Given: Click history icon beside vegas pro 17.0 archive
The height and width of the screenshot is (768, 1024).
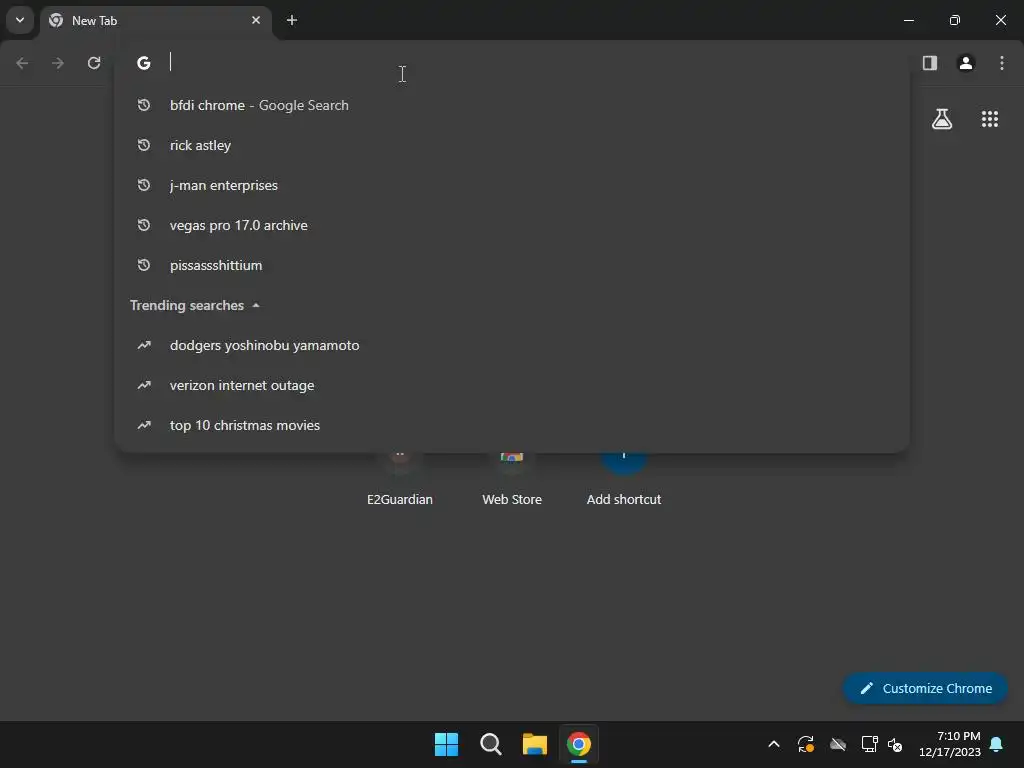Looking at the screenshot, I should (144, 225).
